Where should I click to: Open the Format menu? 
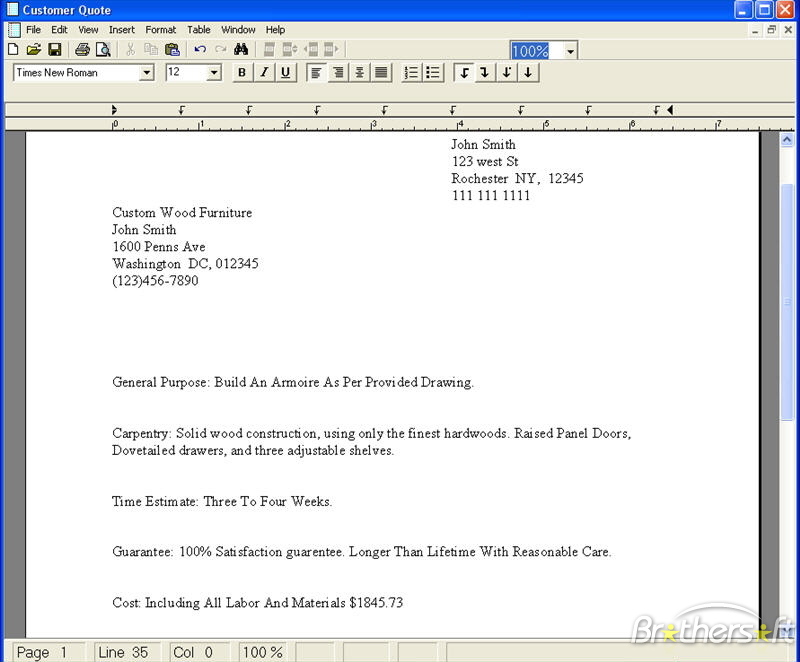[161, 30]
